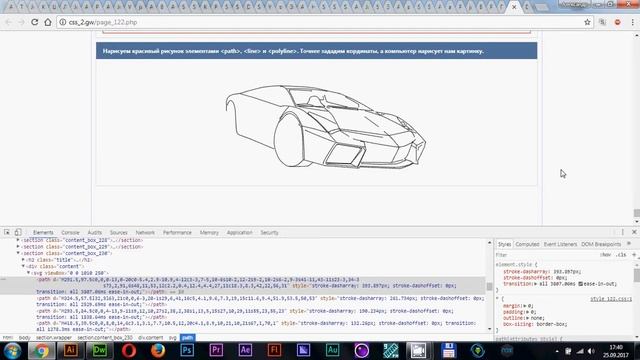The image size is (640, 360).
Task: View site info icon beside the URL
Action: pos(62,22)
